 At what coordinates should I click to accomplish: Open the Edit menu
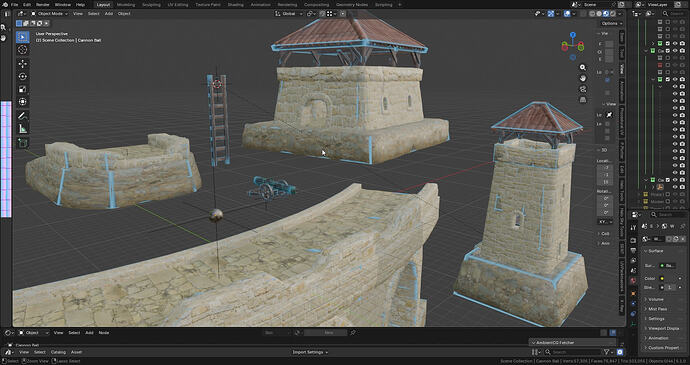pyautogui.click(x=27, y=4)
